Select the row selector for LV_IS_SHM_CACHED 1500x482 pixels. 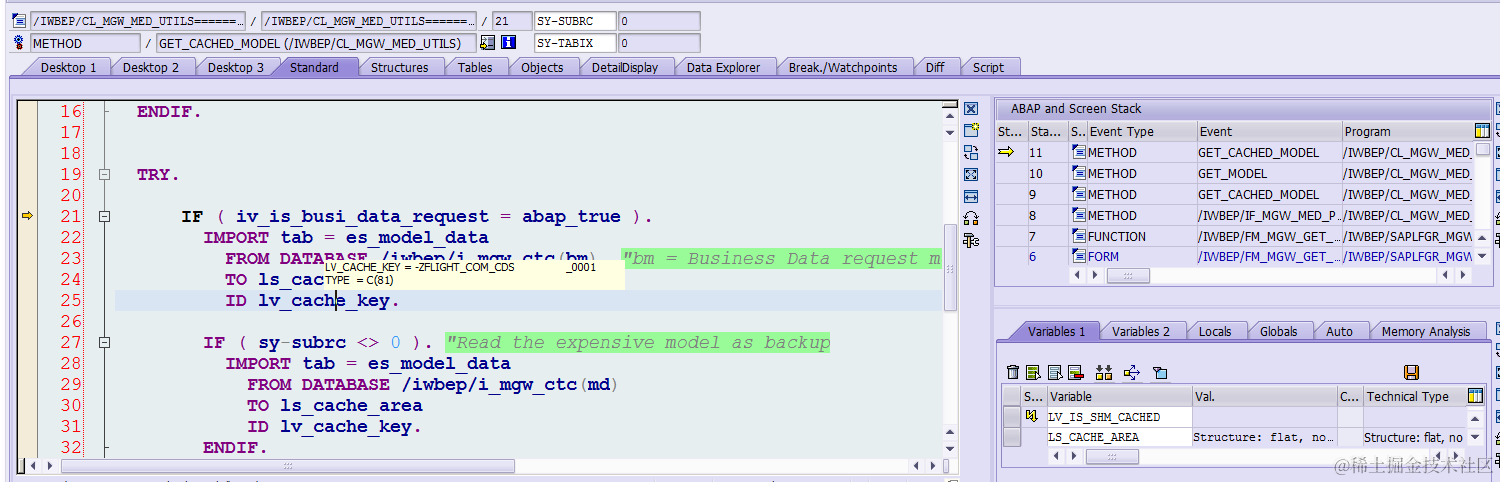tap(1012, 417)
